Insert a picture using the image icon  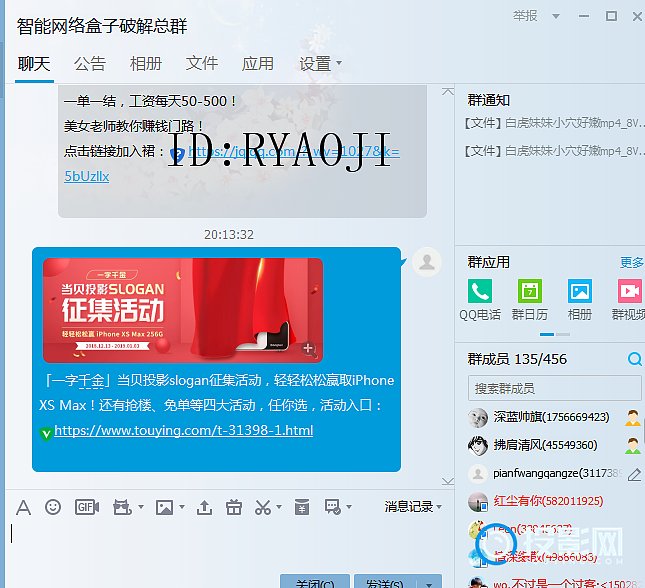[x=164, y=507]
